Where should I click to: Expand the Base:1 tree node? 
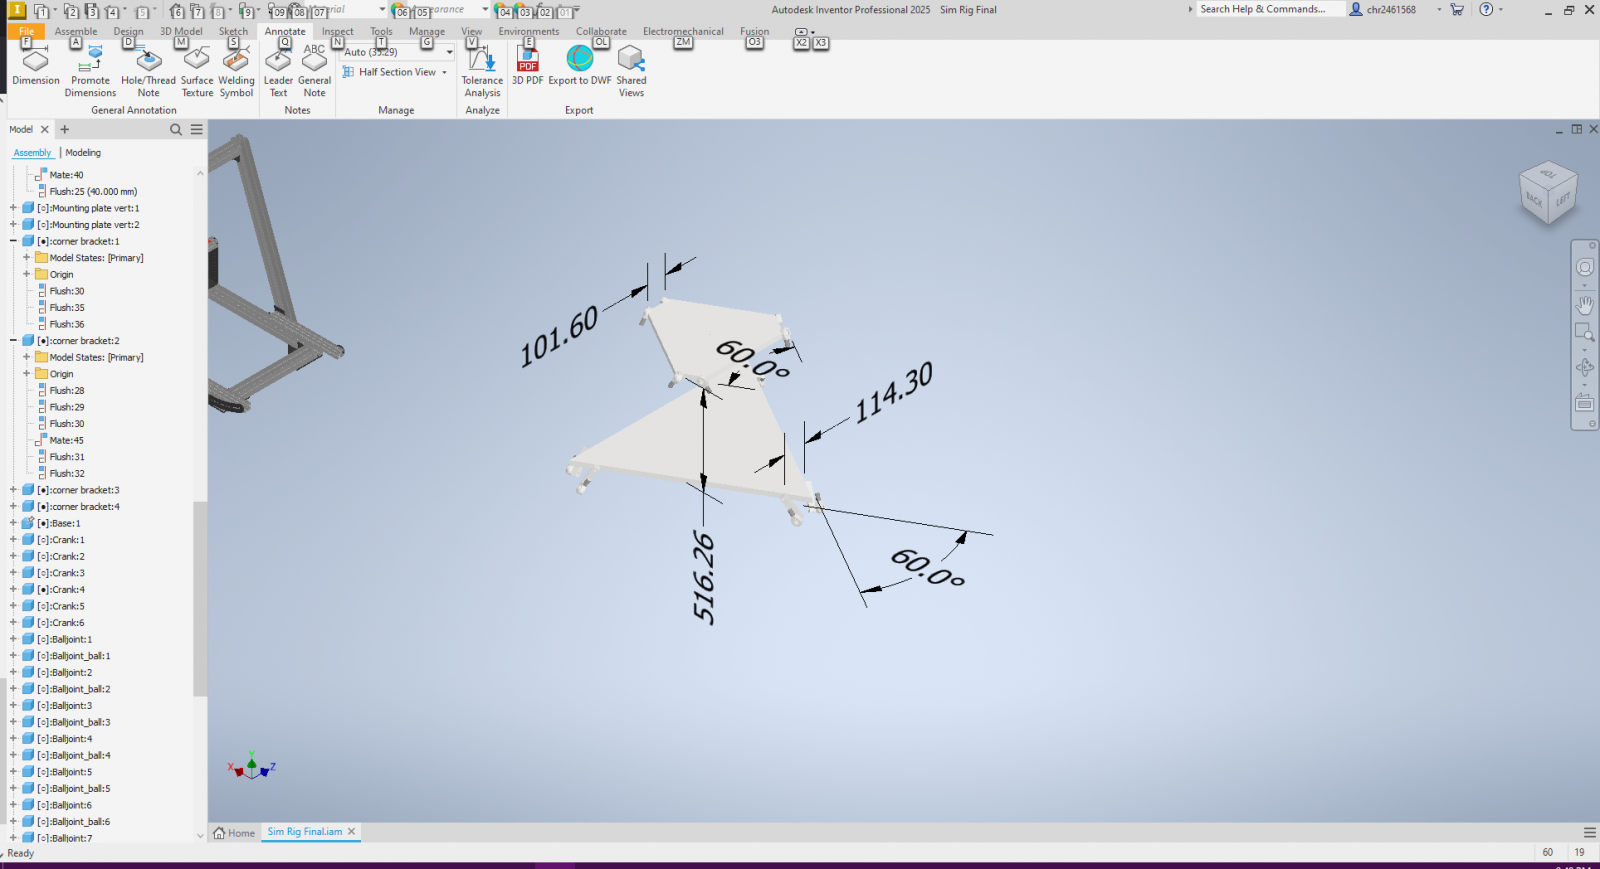(x=14, y=523)
